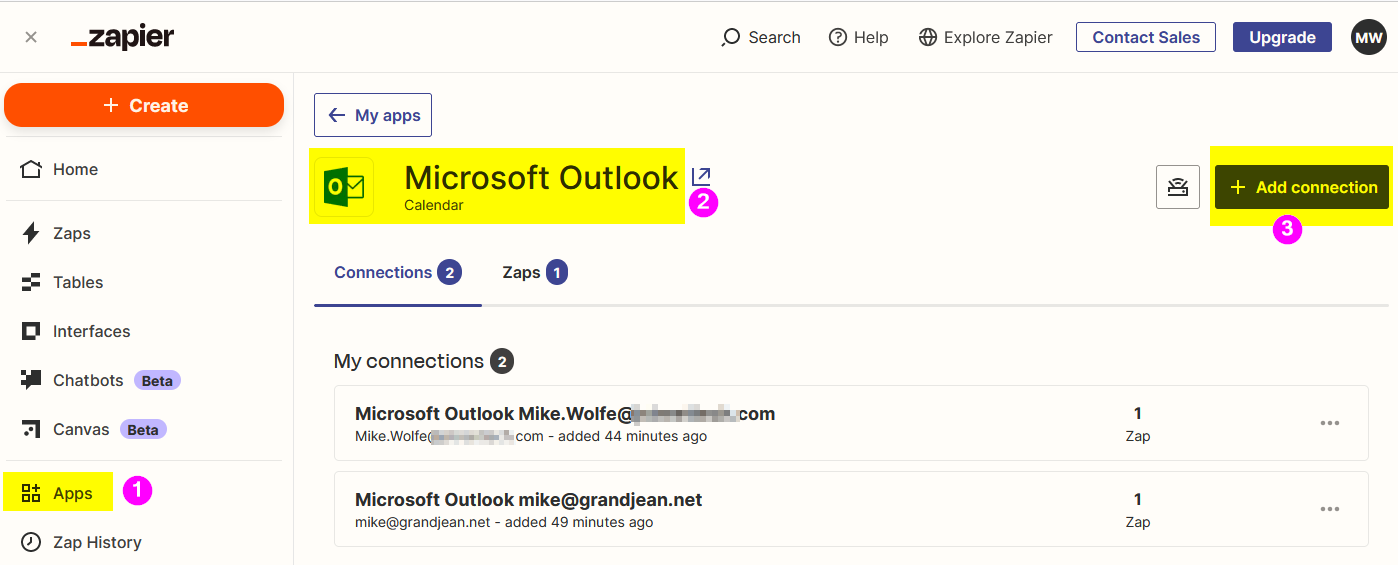Open the Help menu
This screenshot has height=565, width=1398.
[859, 37]
